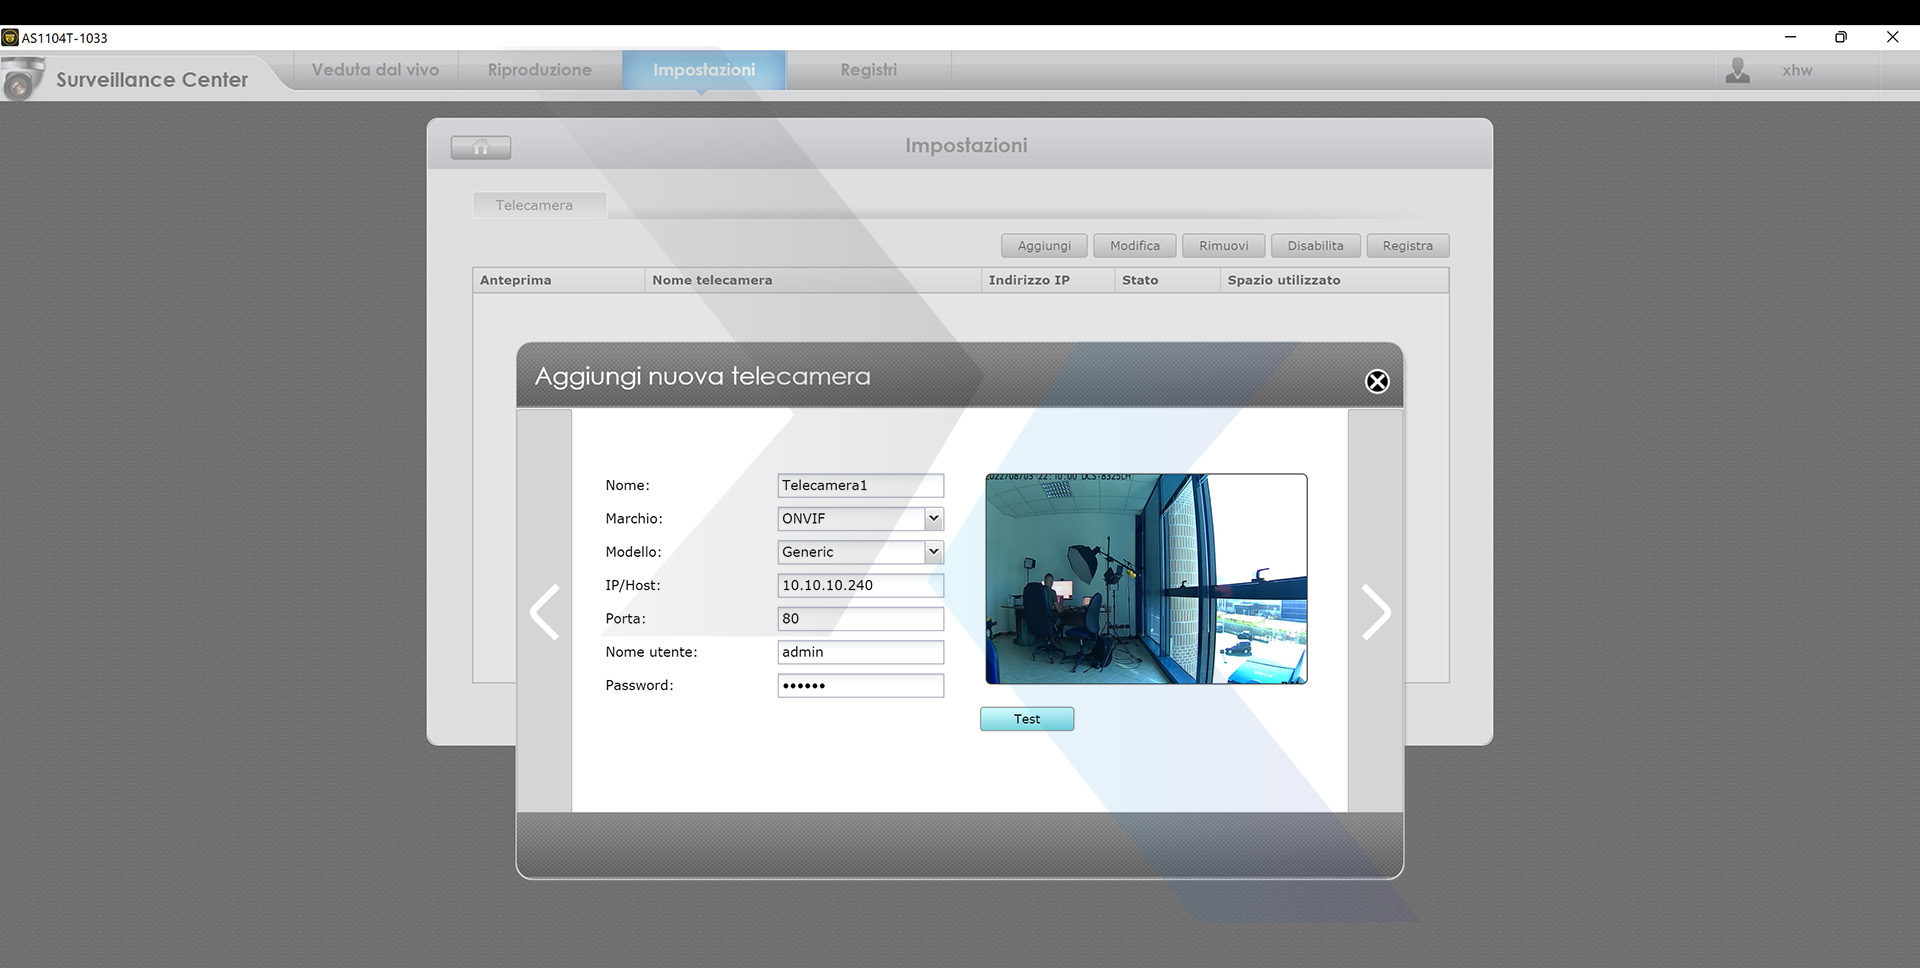Switch to the Riproduzione tab
Image resolution: width=1920 pixels, height=968 pixels.
pos(540,70)
